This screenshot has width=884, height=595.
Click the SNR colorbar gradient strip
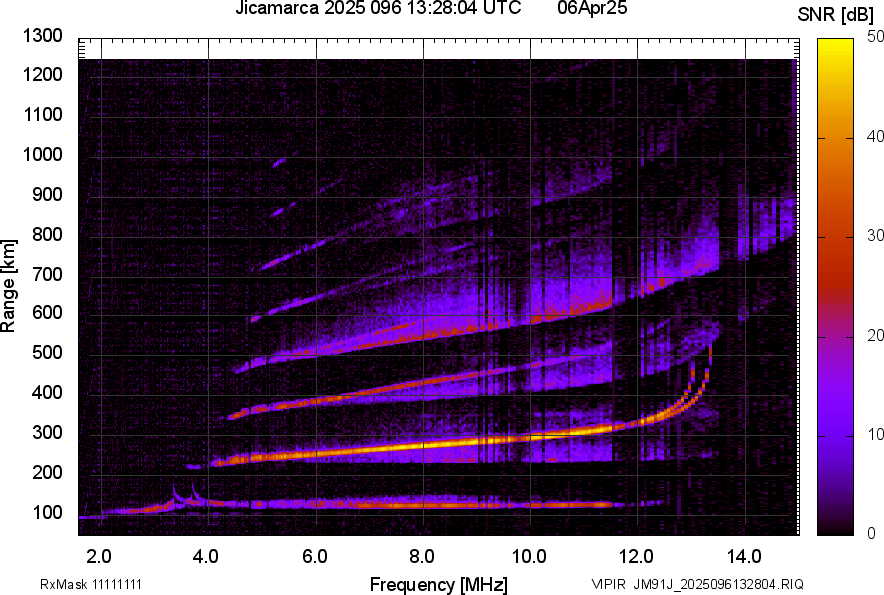(x=836, y=287)
